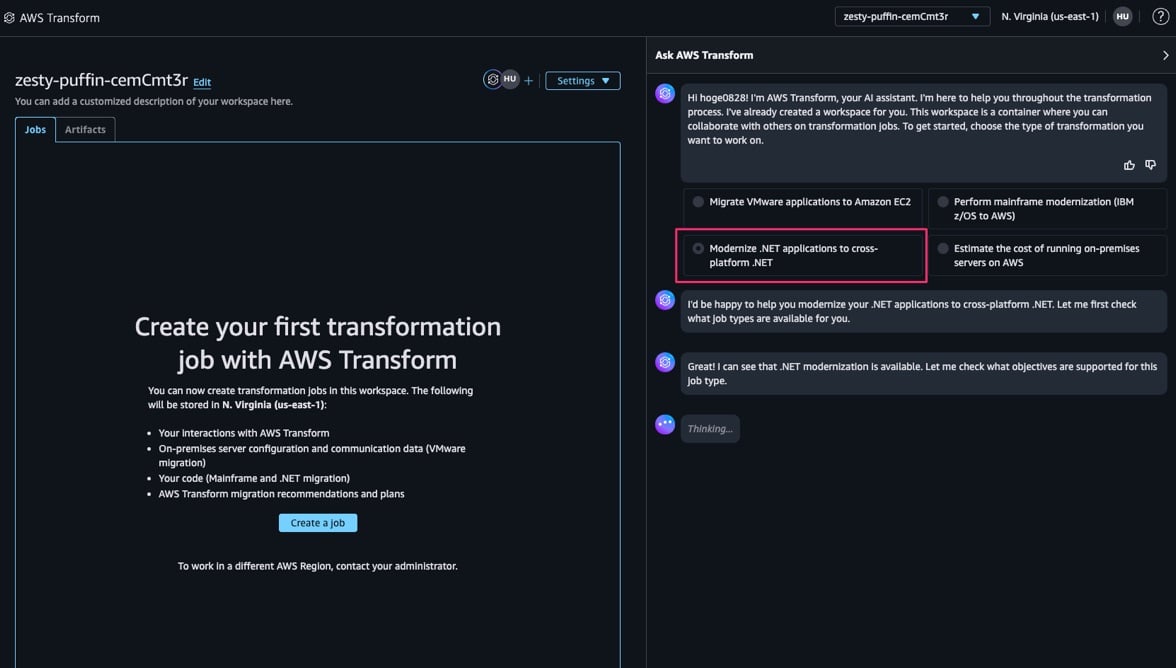Click the Edit link next to workspace name

pyautogui.click(x=202, y=82)
